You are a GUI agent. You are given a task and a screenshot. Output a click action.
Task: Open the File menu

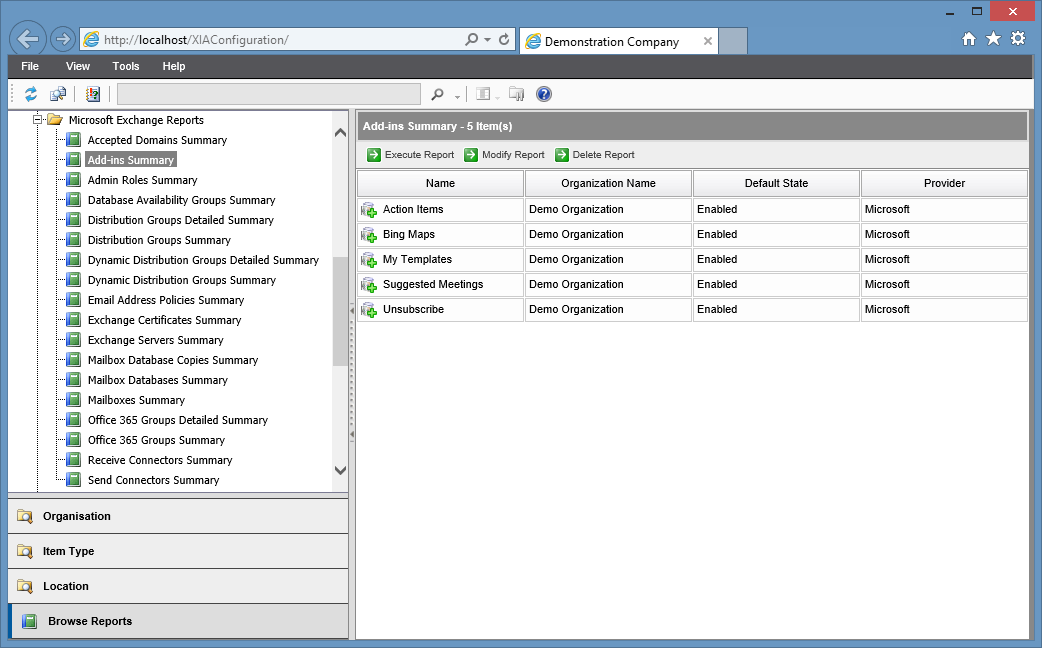click(30, 66)
